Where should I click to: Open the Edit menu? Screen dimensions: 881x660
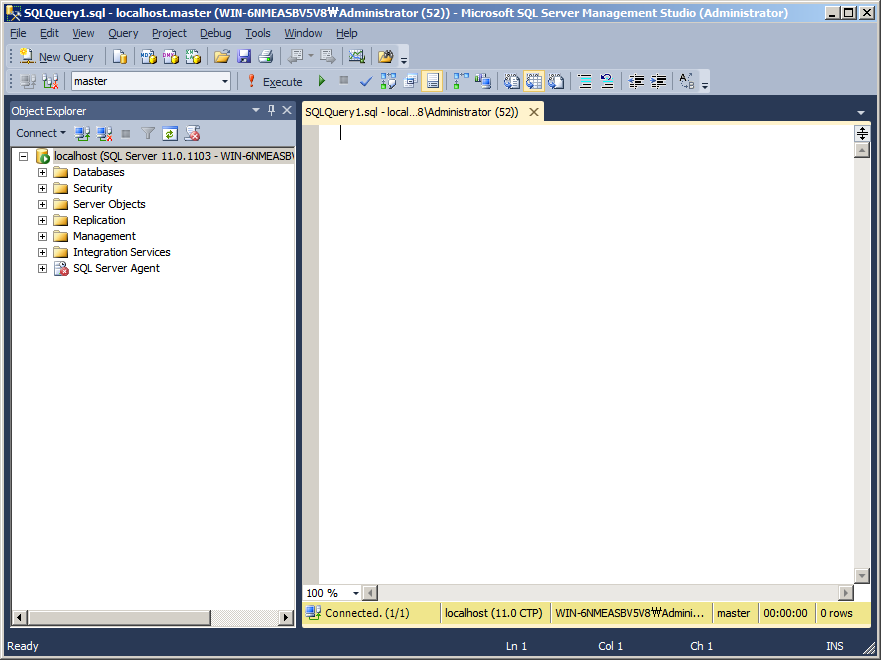(x=49, y=33)
